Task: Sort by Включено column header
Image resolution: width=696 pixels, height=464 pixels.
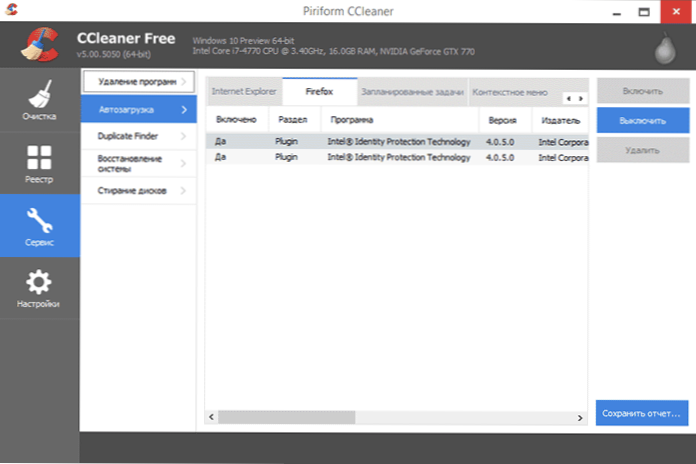Action: tap(237, 120)
